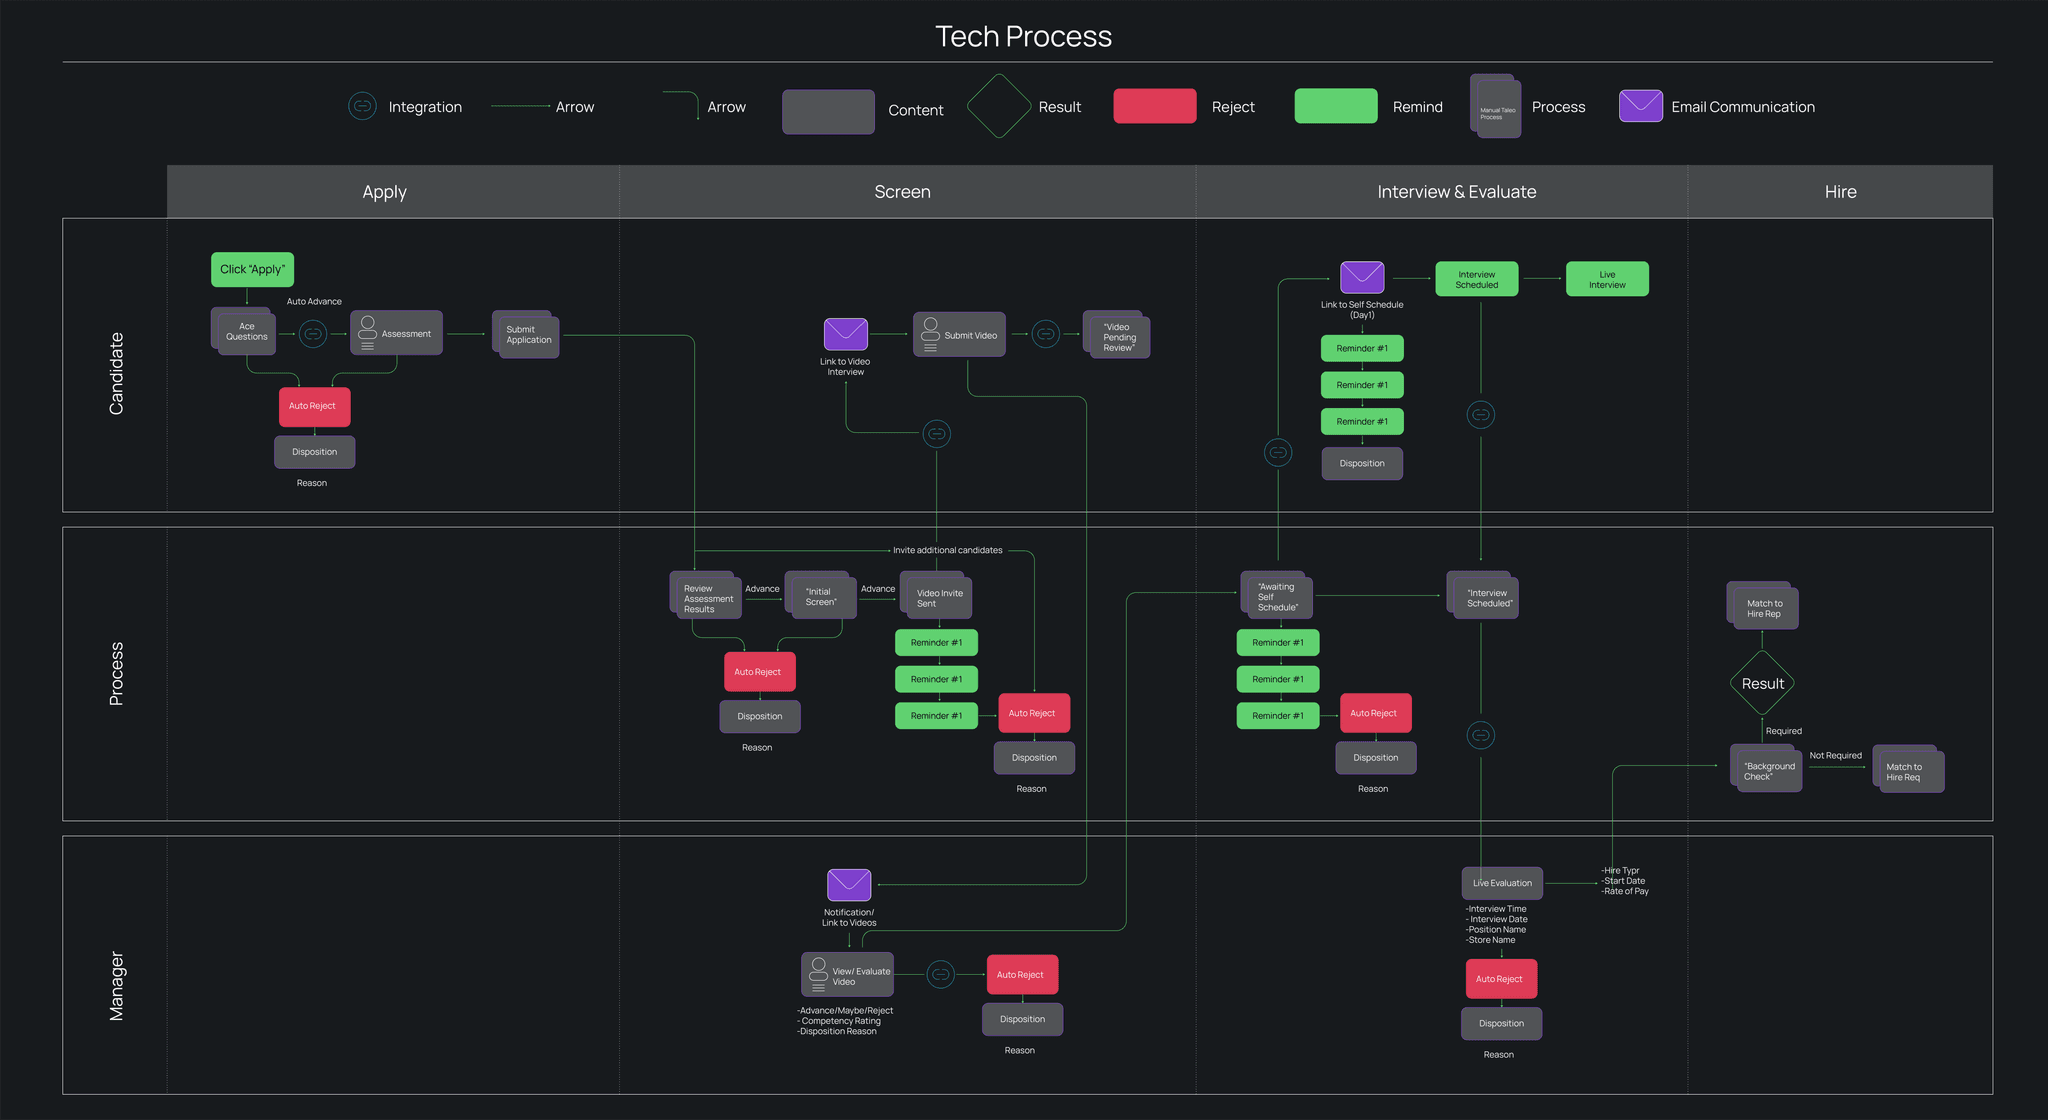
Task: Click the Email Communication envelope in legend
Action: tap(1640, 106)
